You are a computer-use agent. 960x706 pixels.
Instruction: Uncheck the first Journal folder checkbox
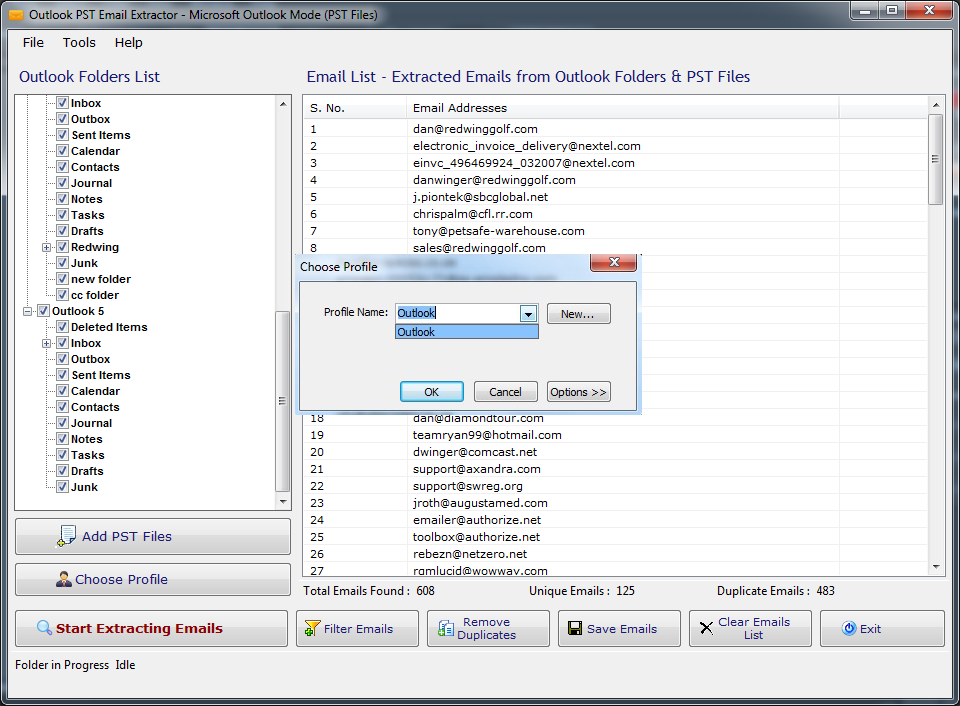(x=62, y=182)
